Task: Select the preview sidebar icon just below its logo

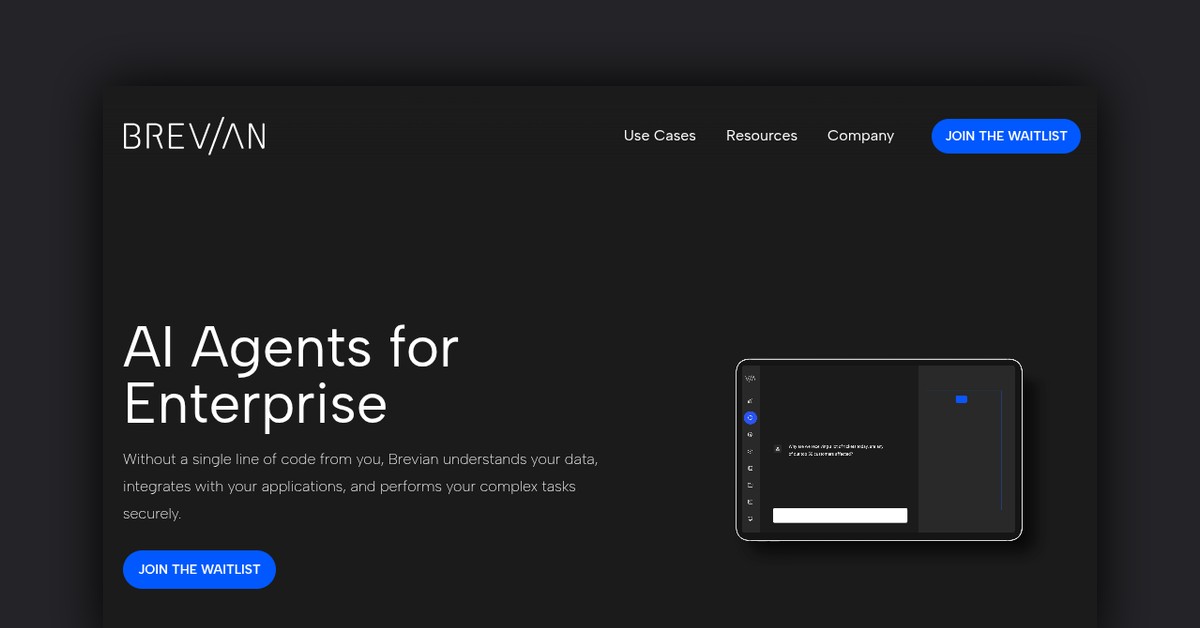Action: point(750,401)
